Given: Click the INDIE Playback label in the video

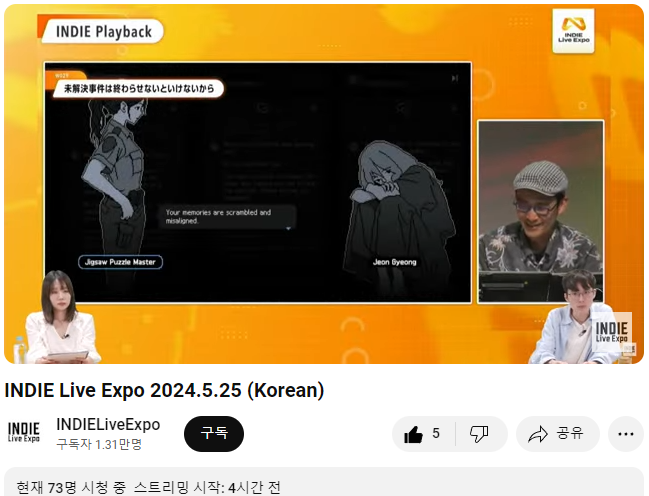Looking at the screenshot, I should (x=102, y=31).
